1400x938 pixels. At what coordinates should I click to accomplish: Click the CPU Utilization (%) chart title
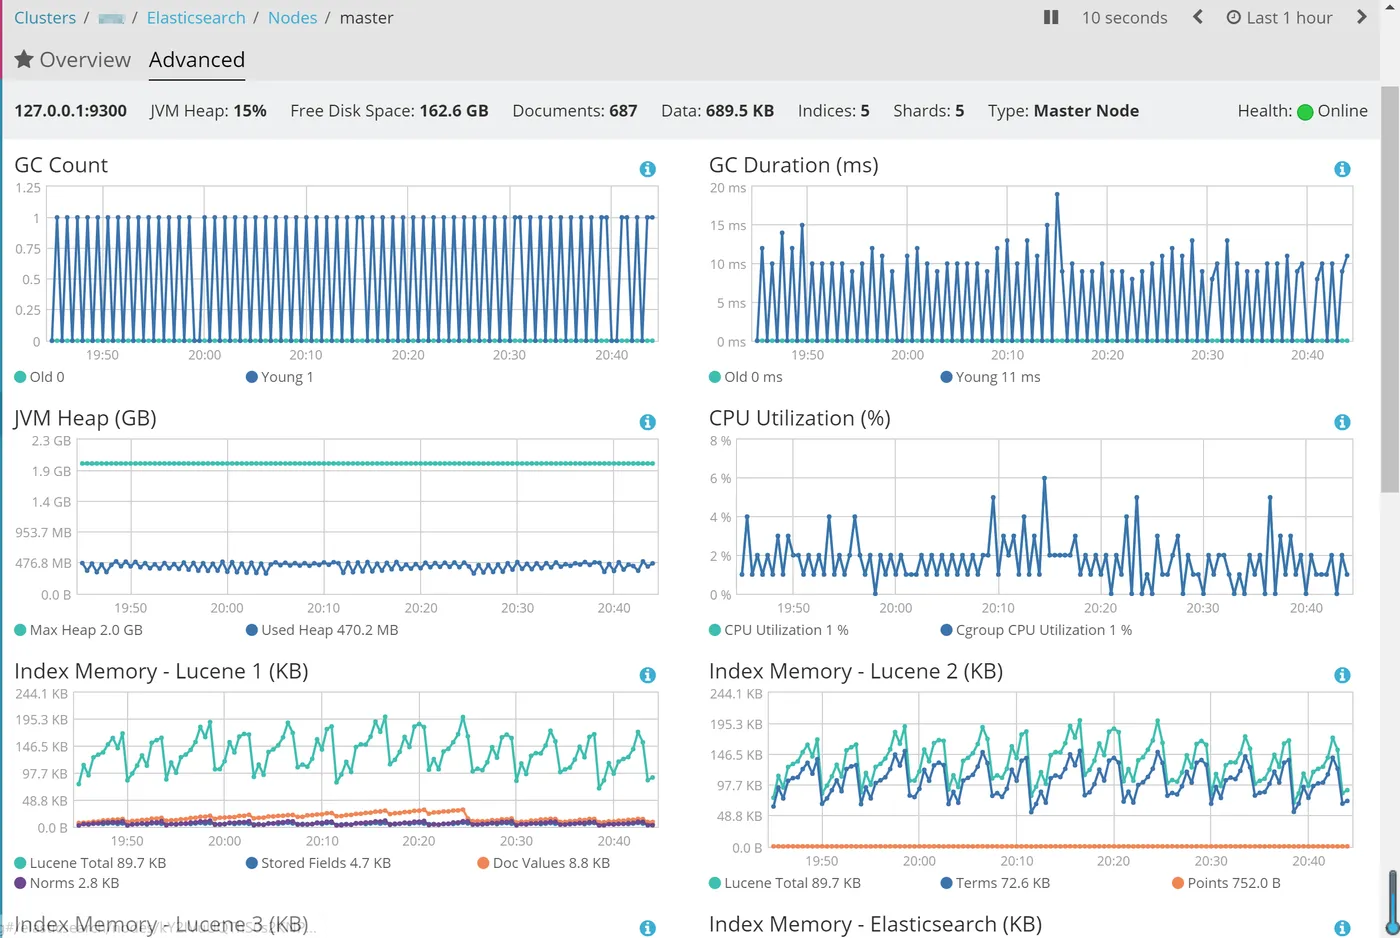click(800, 418)
